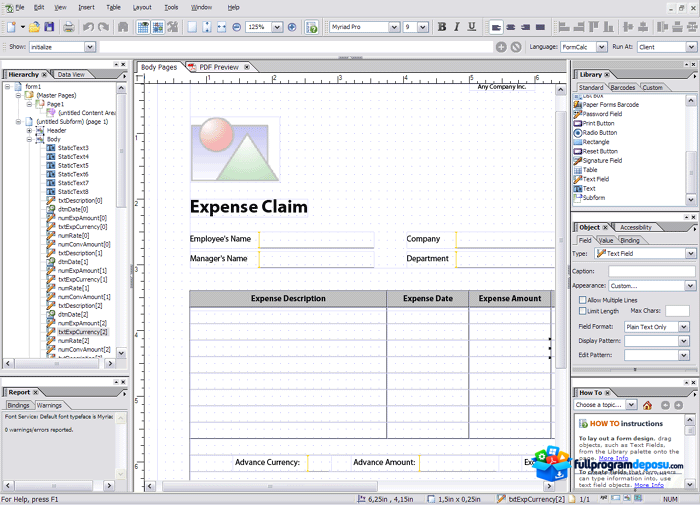The height and width of the screenshot is (505, 700).
Task: Click the How To home icon
Action: (647, 405)
